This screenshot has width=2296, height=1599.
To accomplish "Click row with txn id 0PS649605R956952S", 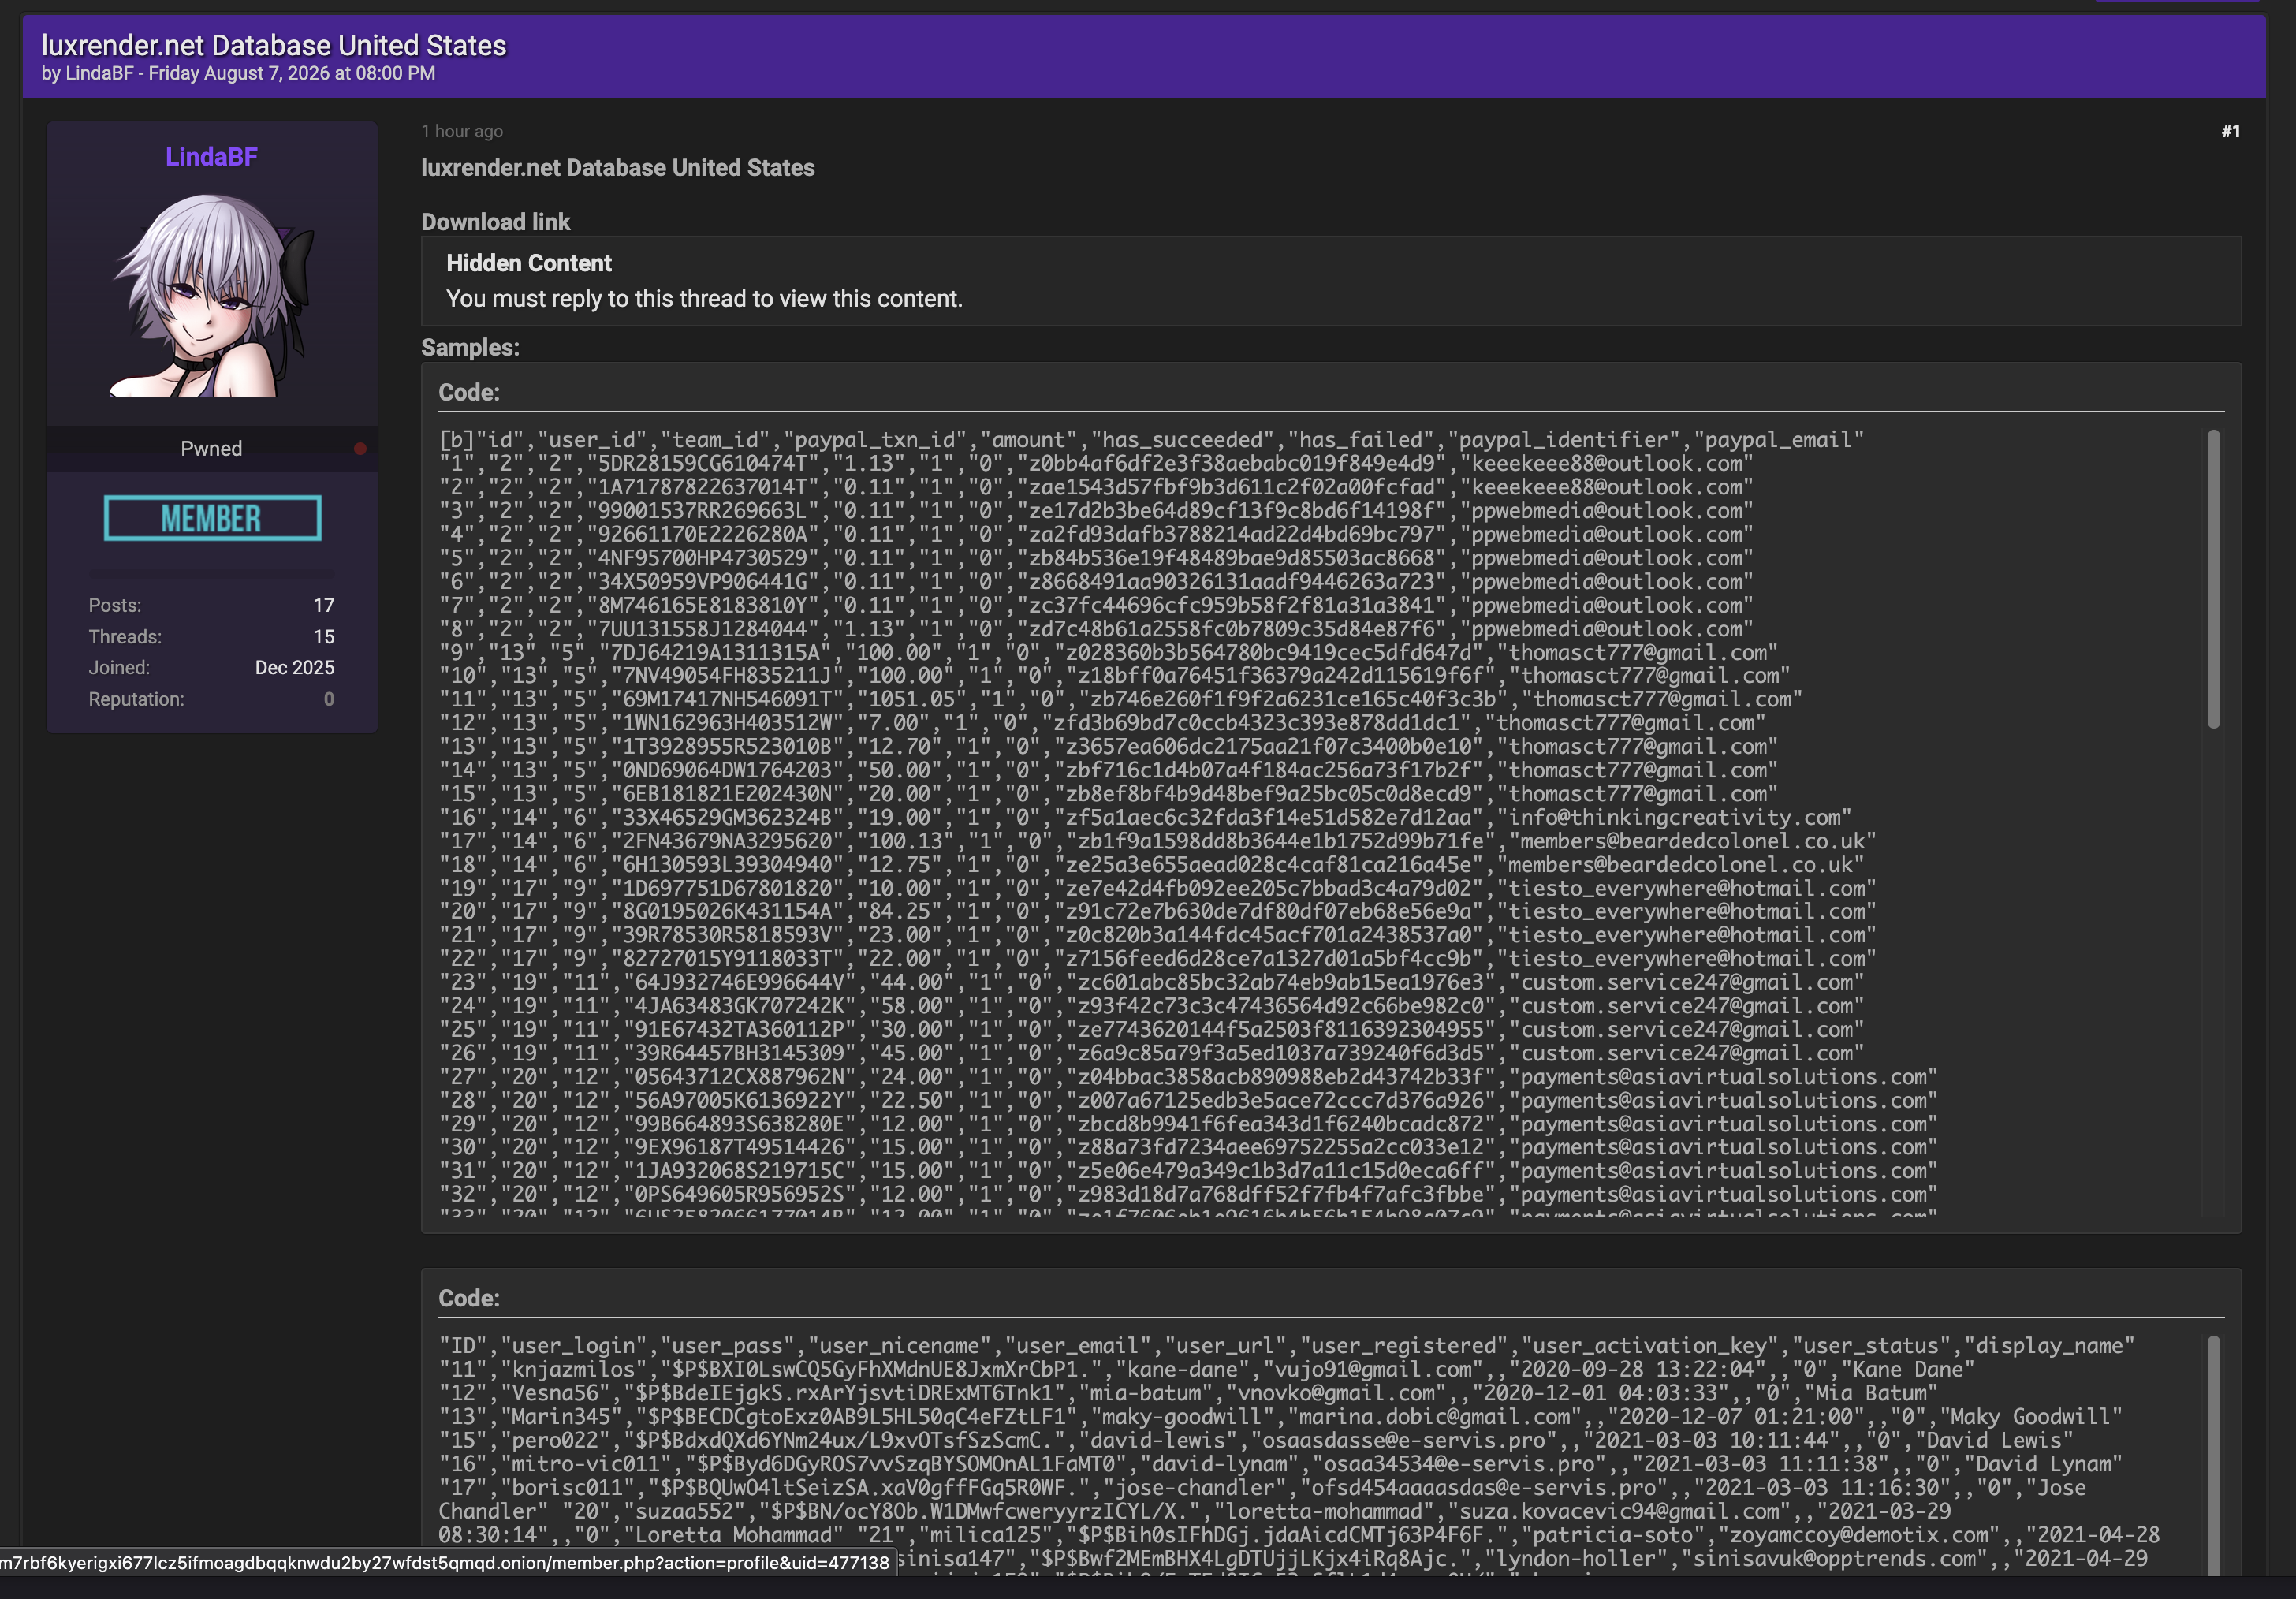I will click(x=1189, y=1195).
